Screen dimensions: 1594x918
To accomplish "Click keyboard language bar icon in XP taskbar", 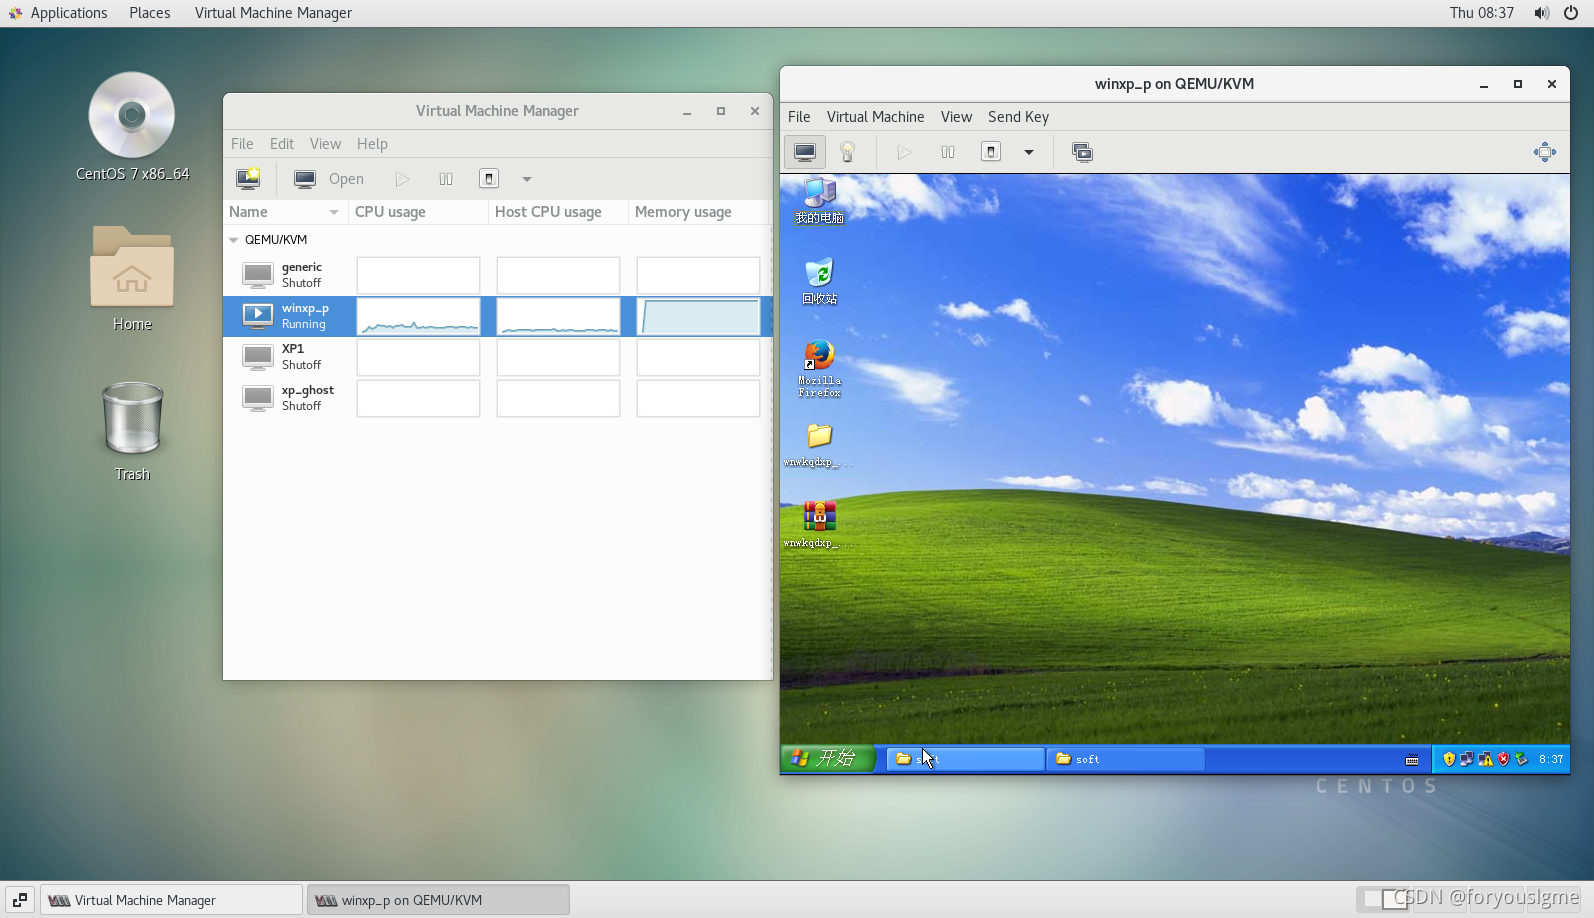I will (1412, 760).
